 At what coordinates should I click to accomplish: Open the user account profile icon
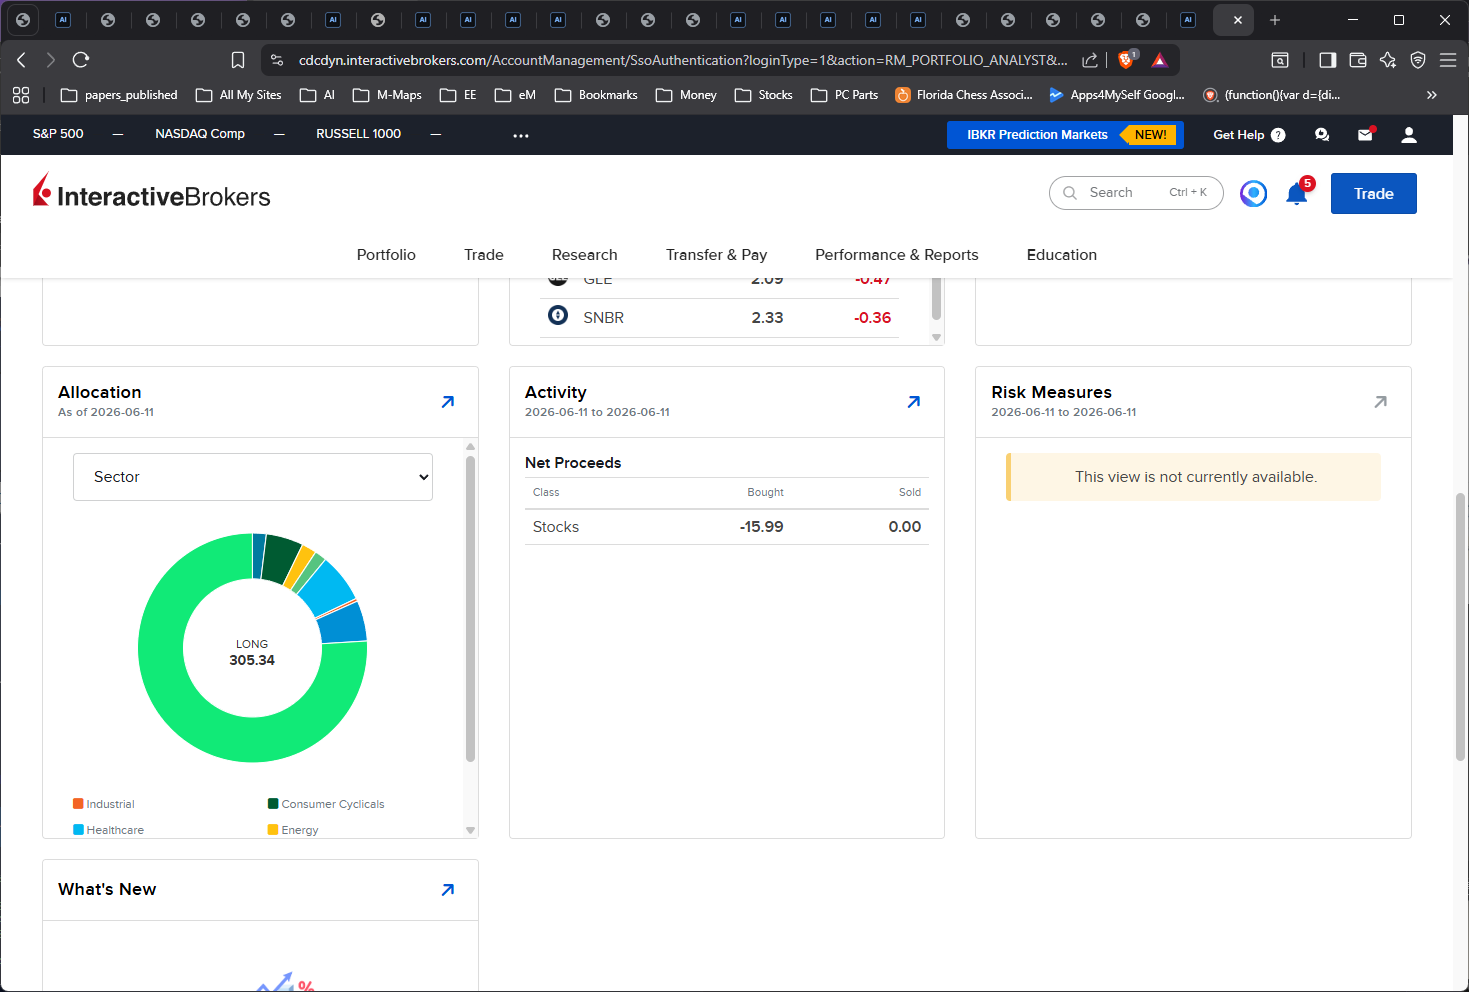pos(1409,135)
